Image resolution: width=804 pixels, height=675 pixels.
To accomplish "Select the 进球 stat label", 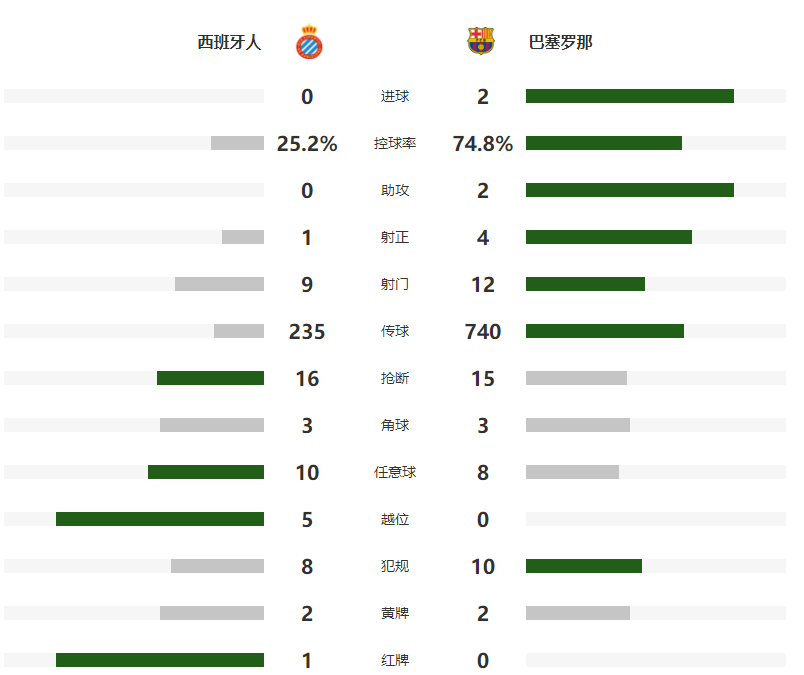I will pyautogui.click(x=395, y=97).
